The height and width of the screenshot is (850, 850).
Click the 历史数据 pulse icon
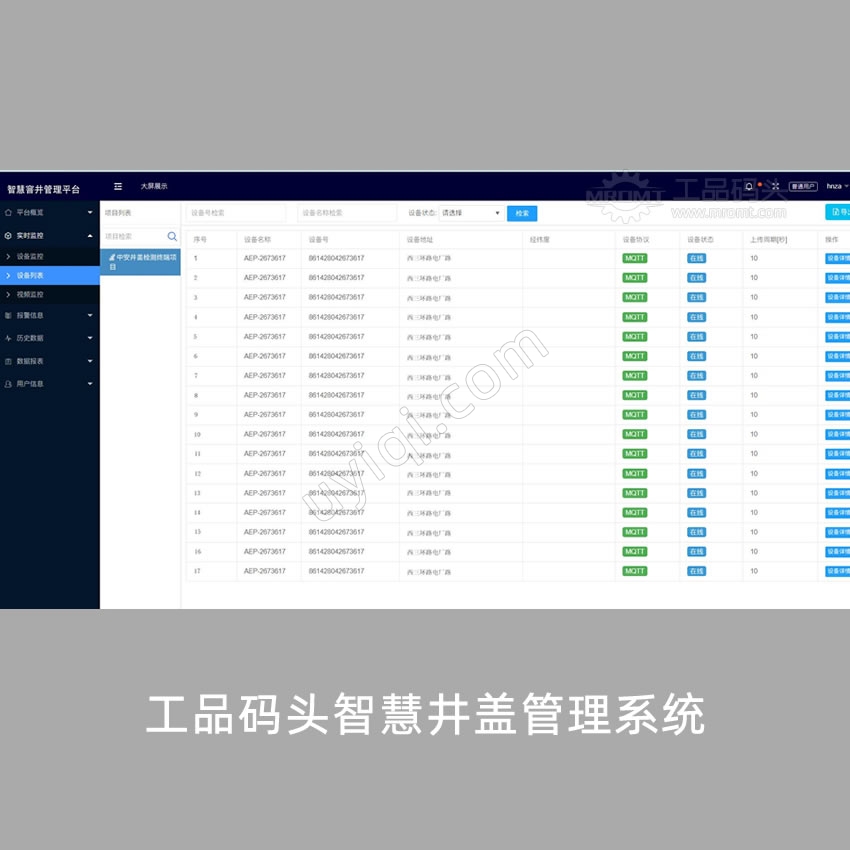coord(8,338)
